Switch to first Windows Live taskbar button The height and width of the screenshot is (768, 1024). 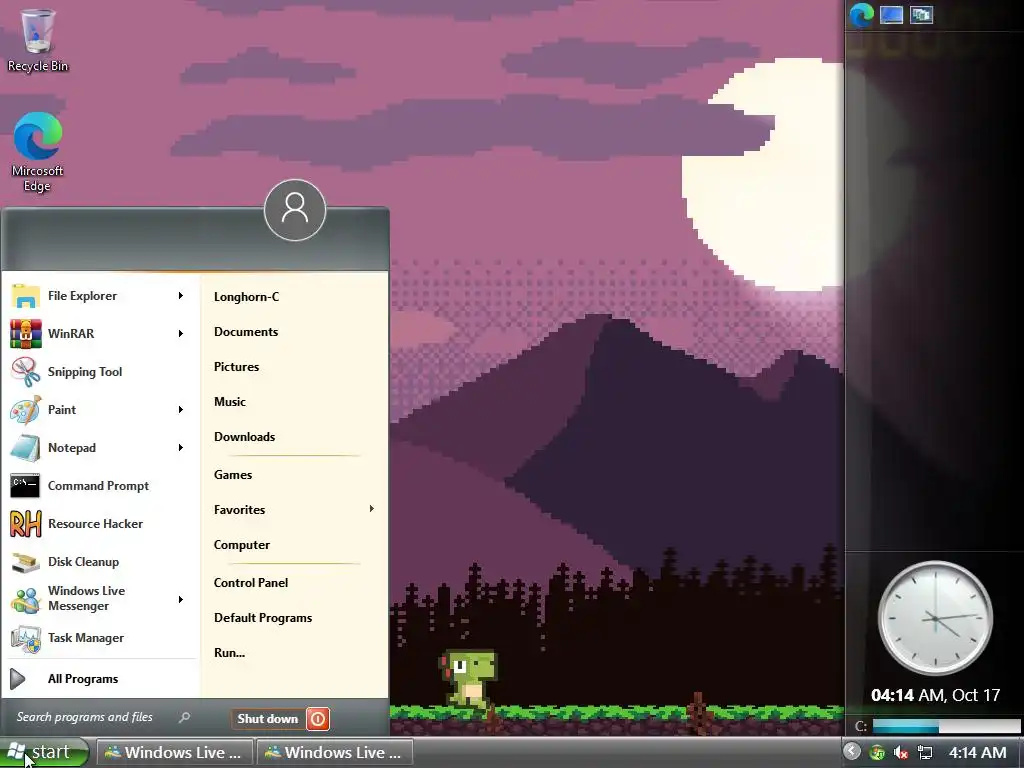click(174, 752)
